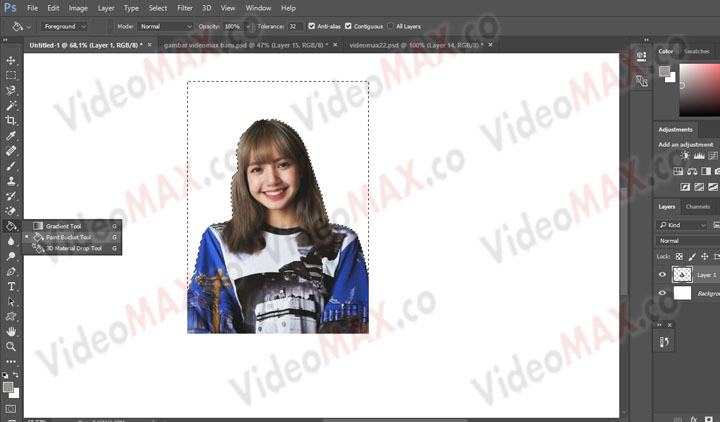Select the Dodge tool
The height and width of the screenshot is (422, 720).
pos(11,256)
